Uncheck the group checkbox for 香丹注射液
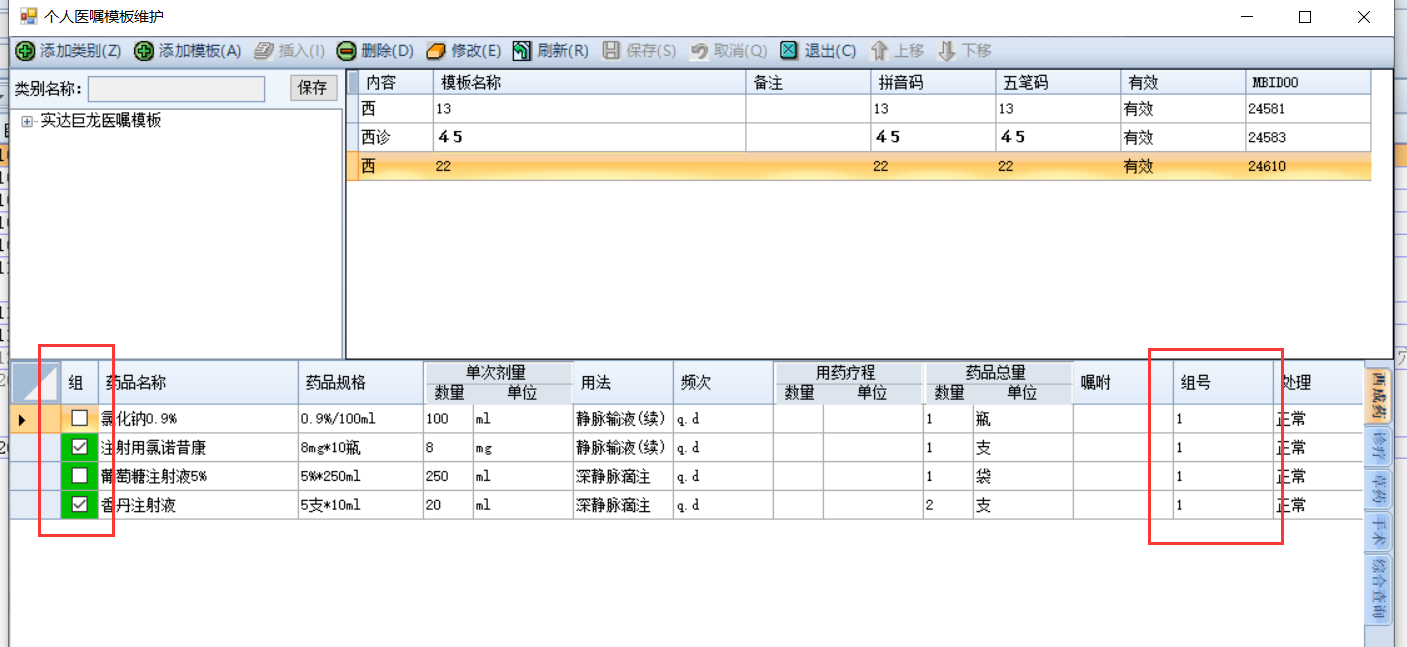Viewport: 1407px width, 647px height. 79,505
